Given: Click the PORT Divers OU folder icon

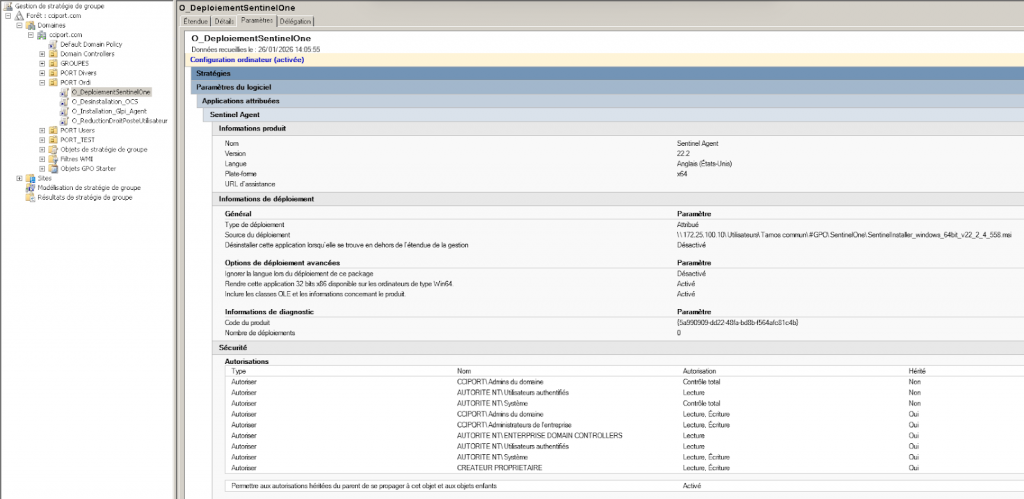Looking at the screenshot, I should 53,73.
